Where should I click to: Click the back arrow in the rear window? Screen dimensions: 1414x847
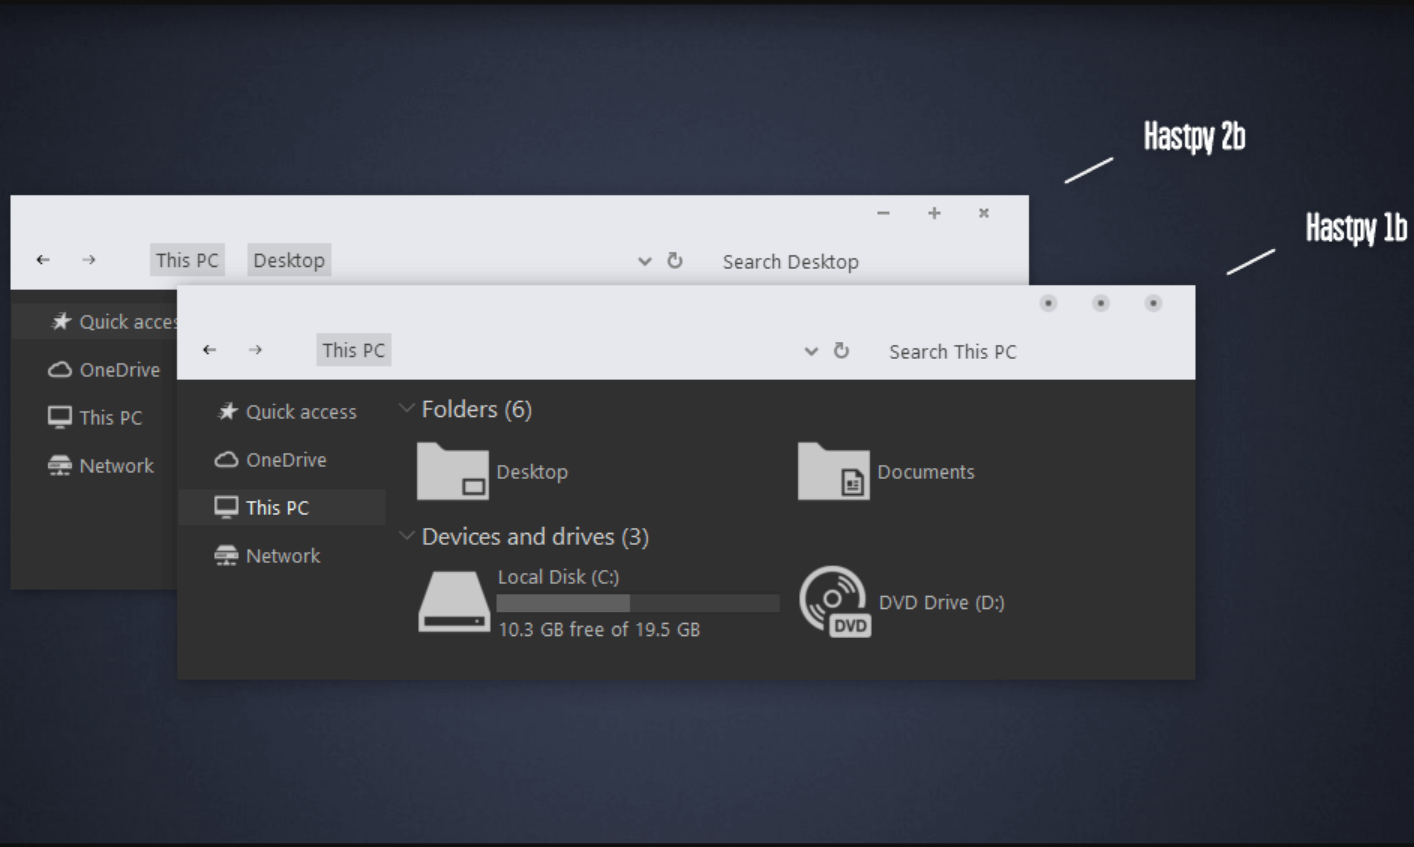pyautogui.click(x=43, y=260)
